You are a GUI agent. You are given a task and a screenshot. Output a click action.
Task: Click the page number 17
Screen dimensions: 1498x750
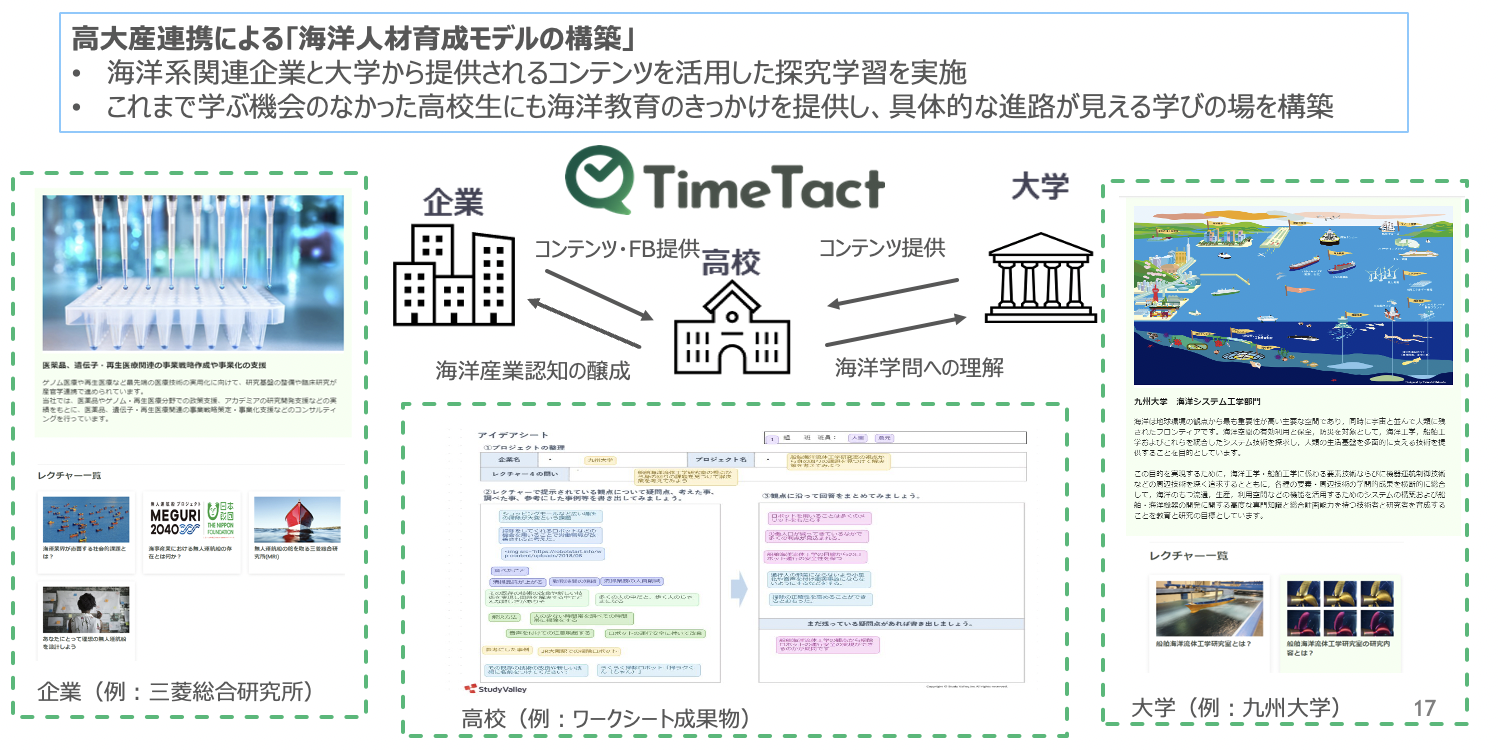click(x=1425, y=708)
